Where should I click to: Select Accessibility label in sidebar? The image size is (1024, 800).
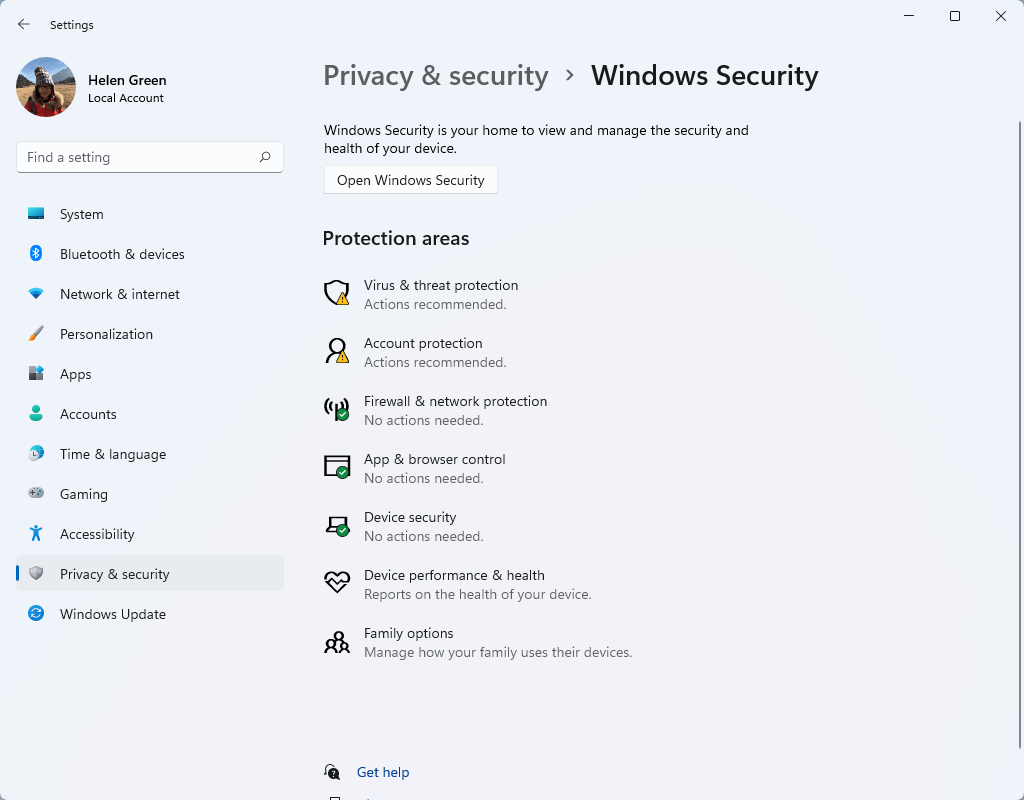[97, 534]
